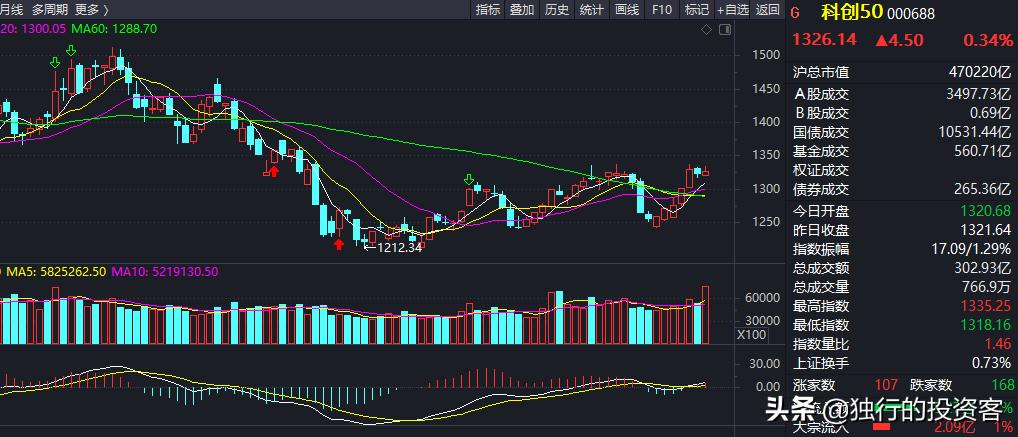Click the volume MA5: 5825262.50 label
Screen dimensions: 1018x437
56,271
